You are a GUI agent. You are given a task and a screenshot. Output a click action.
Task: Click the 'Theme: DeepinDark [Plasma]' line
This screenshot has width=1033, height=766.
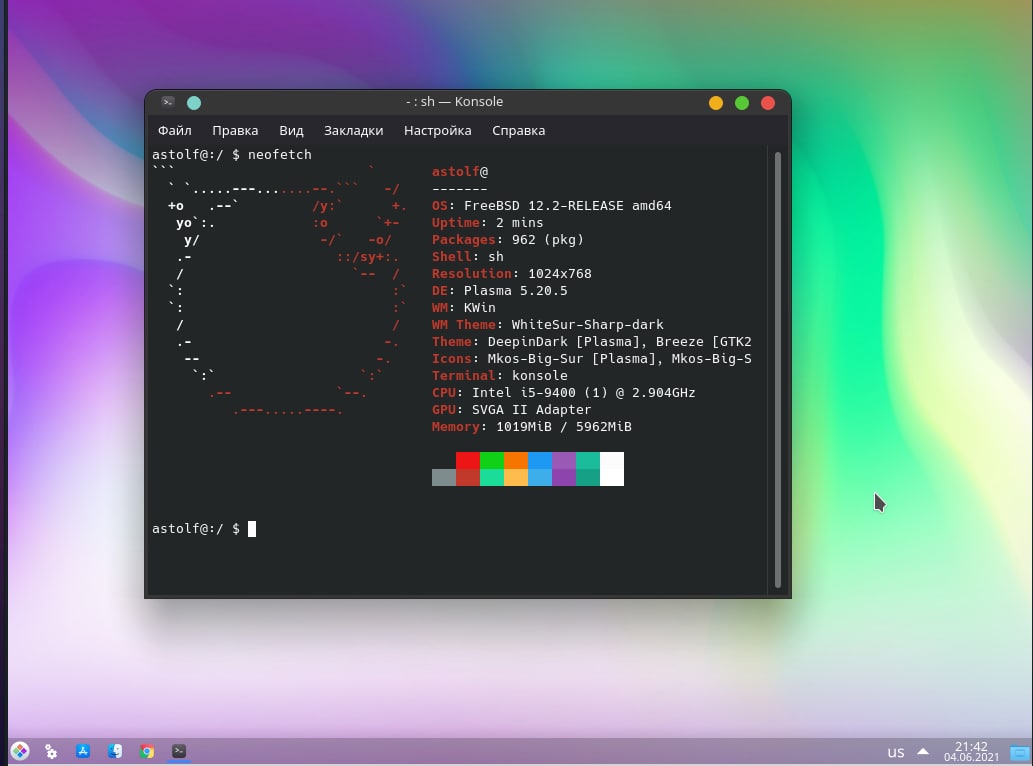(x=592, y=342)
